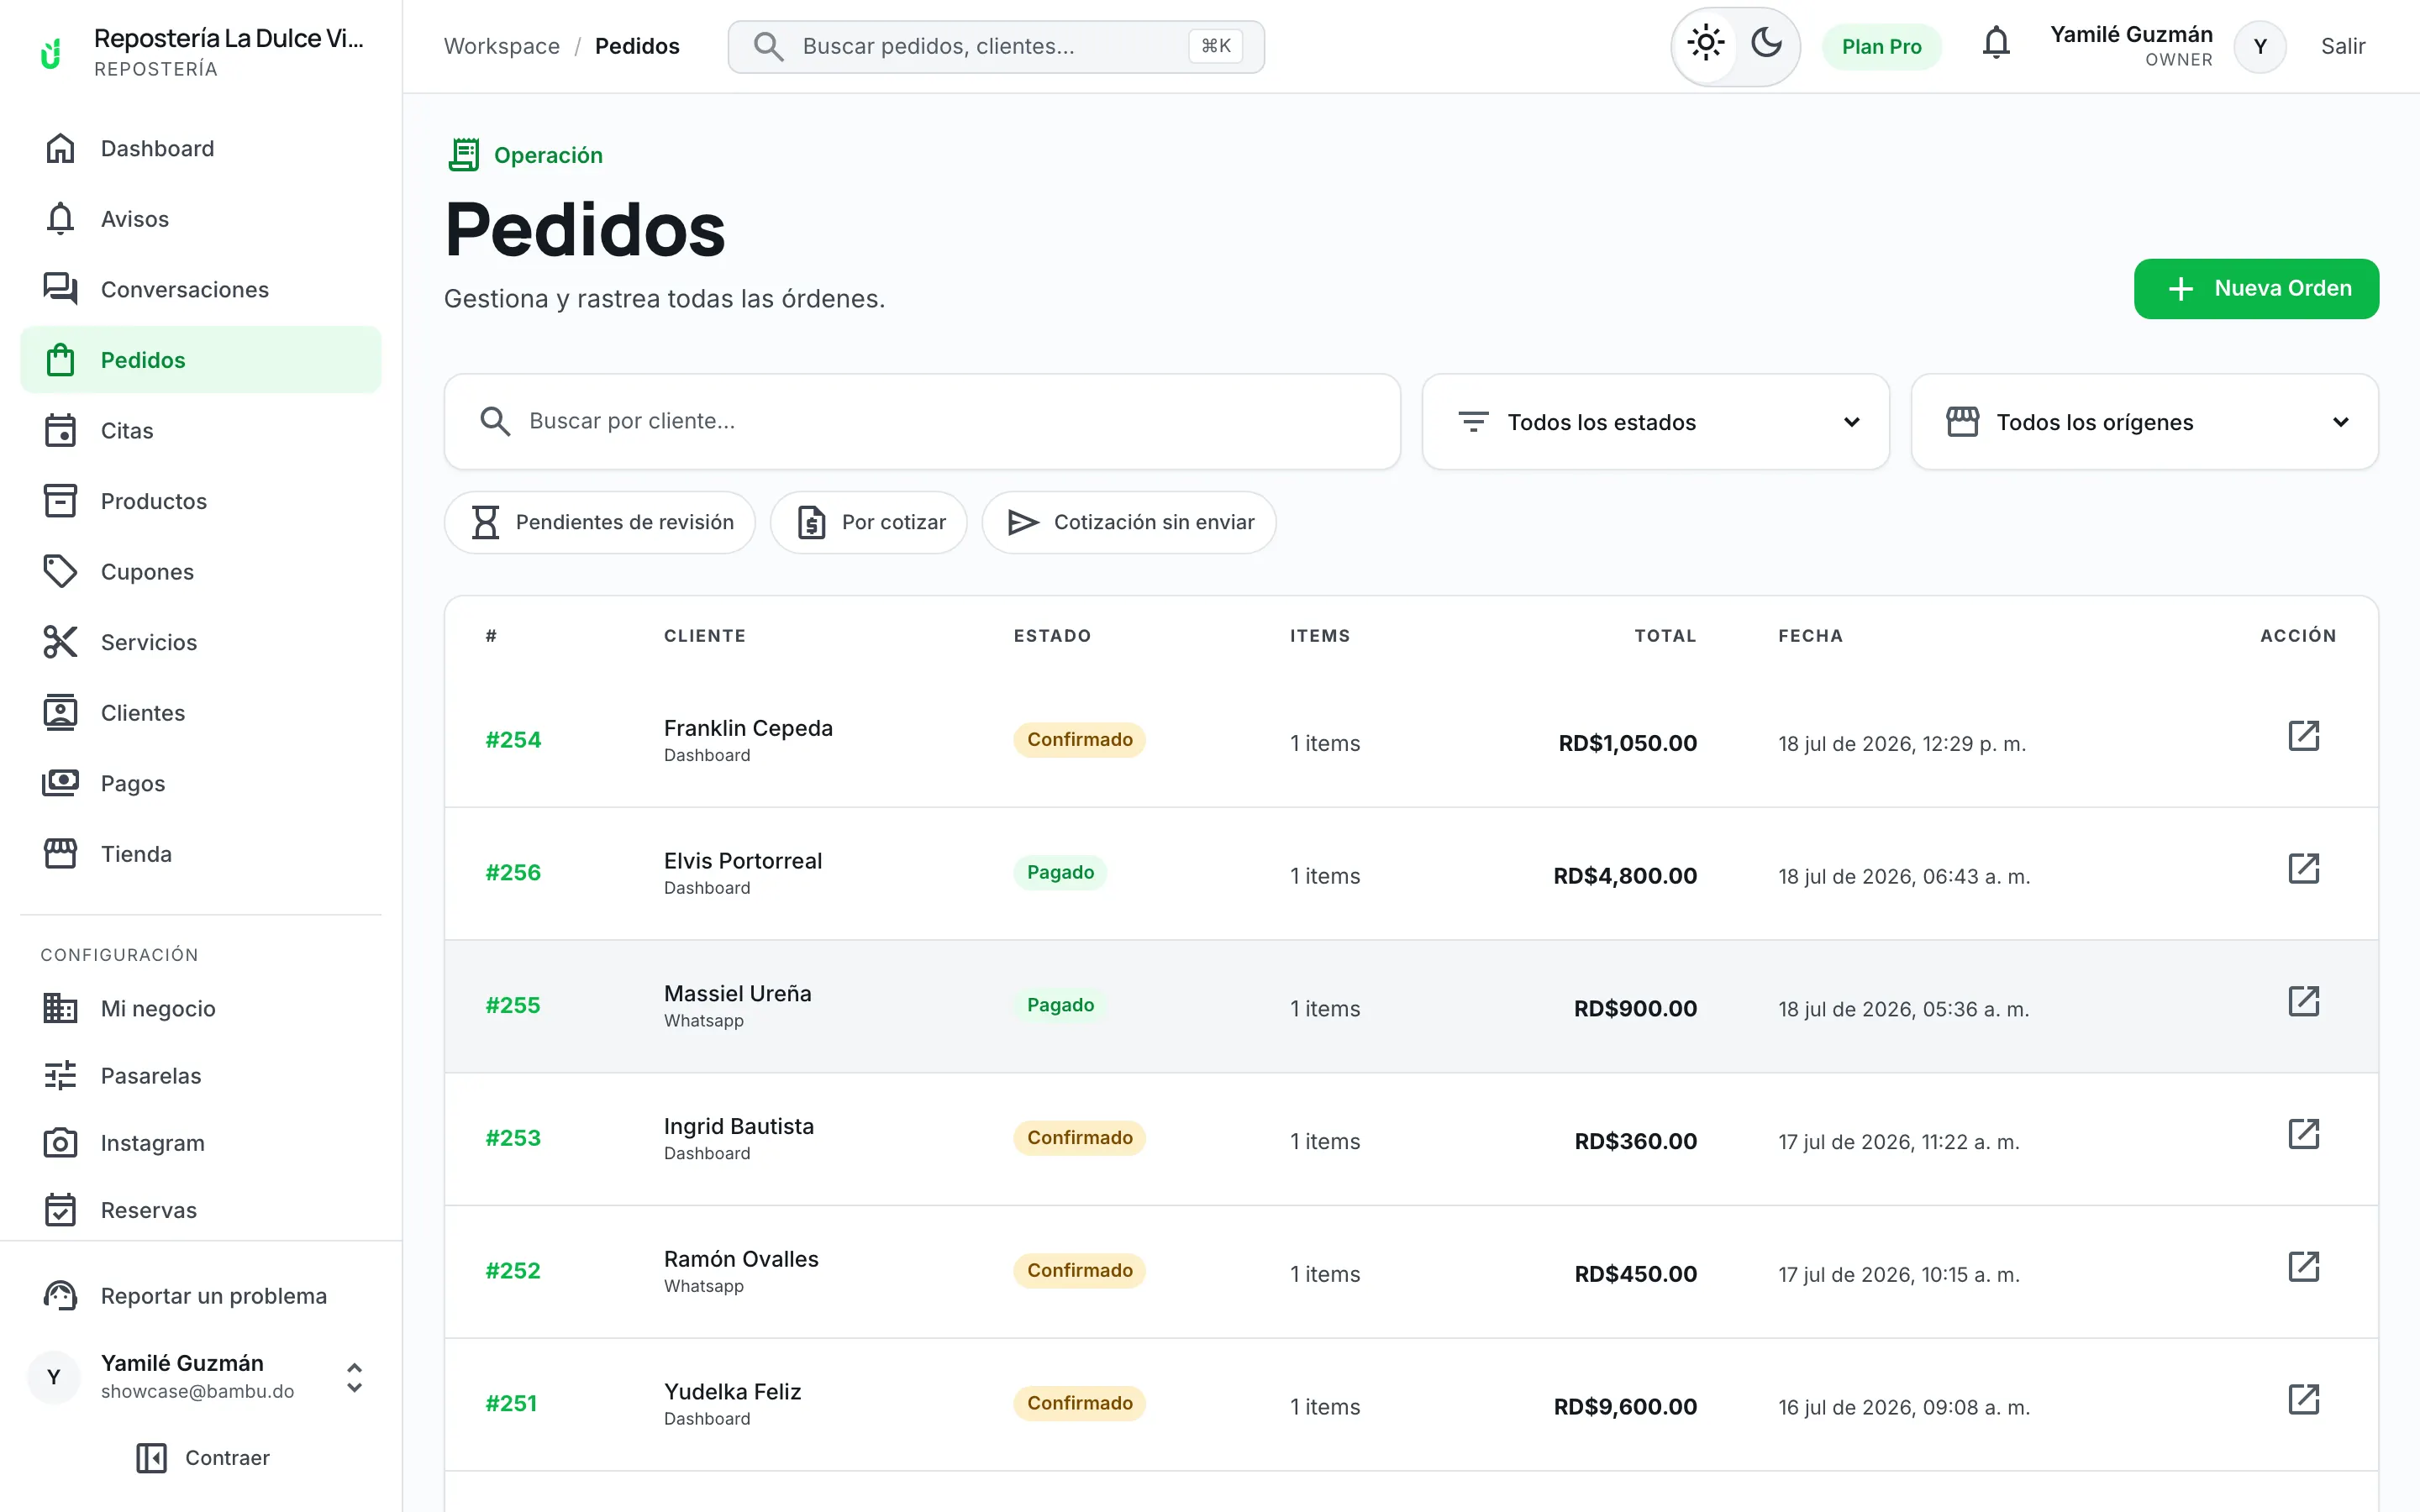Image resolution: width=2420 pixels, height=1512 pixels.
Task: Click client name Yudelka Feliz
Action: click(733, 1392)
